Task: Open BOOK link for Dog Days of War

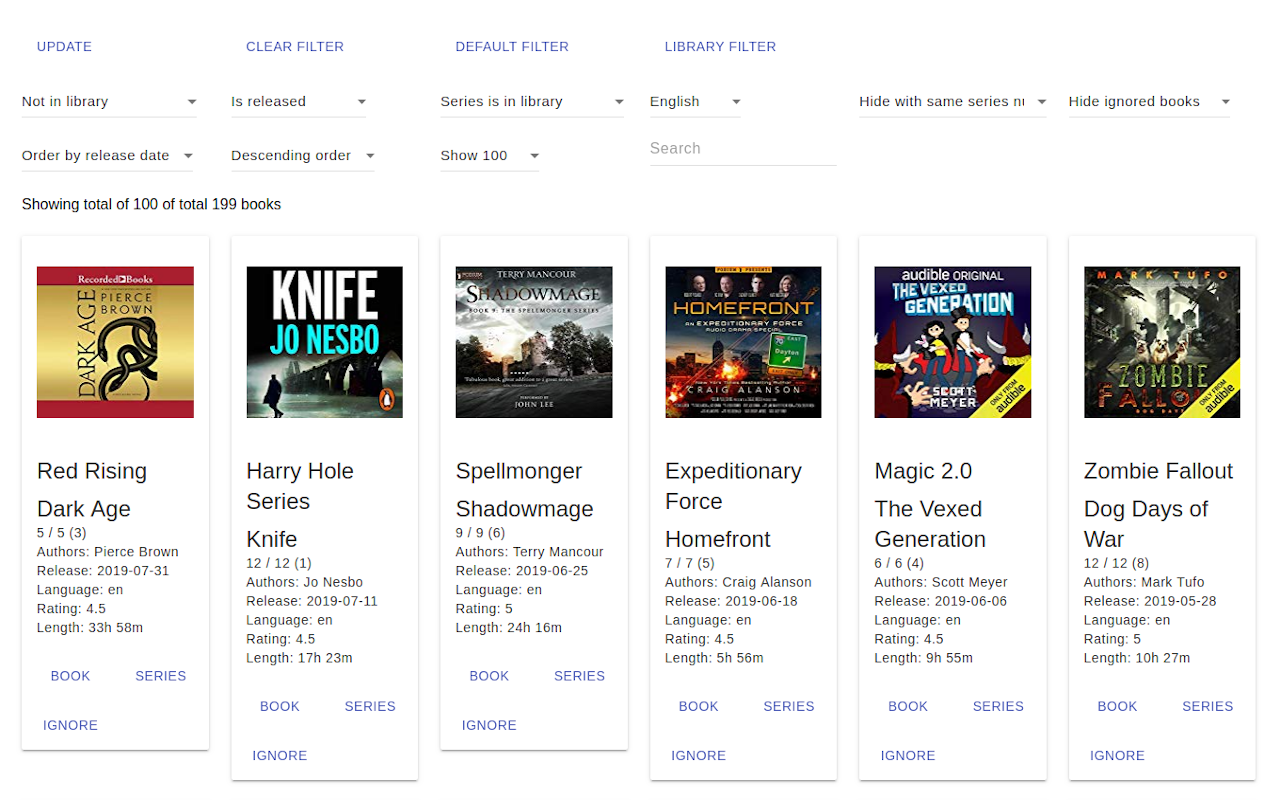Action: click(x=1118, y=706)
